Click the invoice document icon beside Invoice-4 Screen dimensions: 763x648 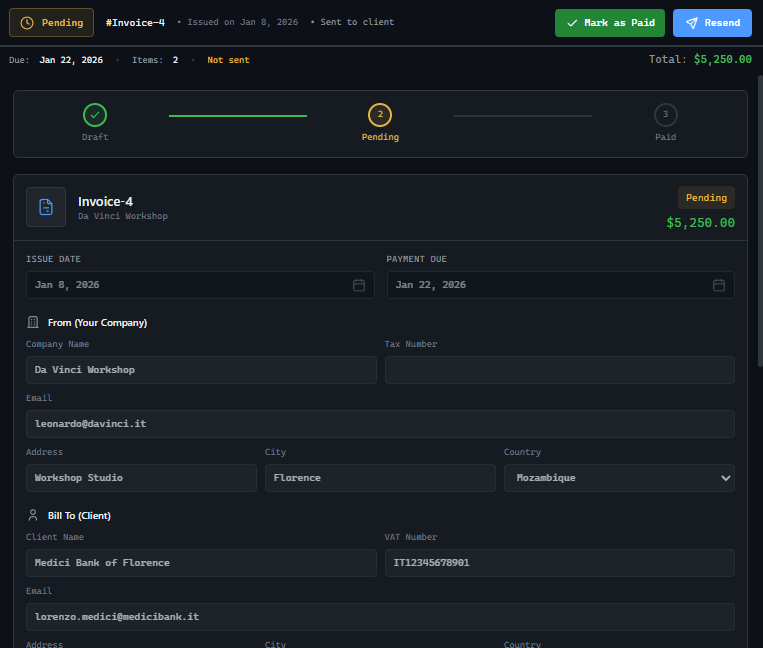46,207
